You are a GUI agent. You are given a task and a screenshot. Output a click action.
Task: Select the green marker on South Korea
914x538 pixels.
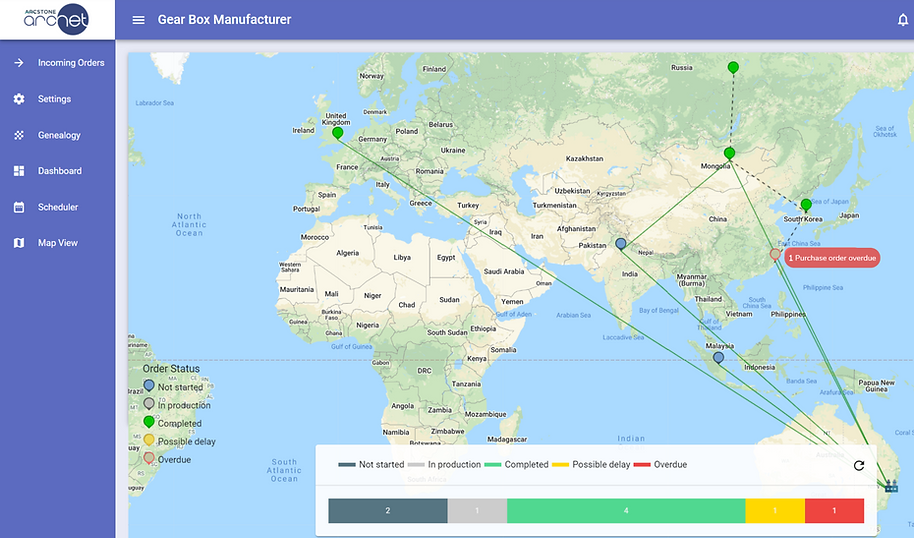(806, 205)
